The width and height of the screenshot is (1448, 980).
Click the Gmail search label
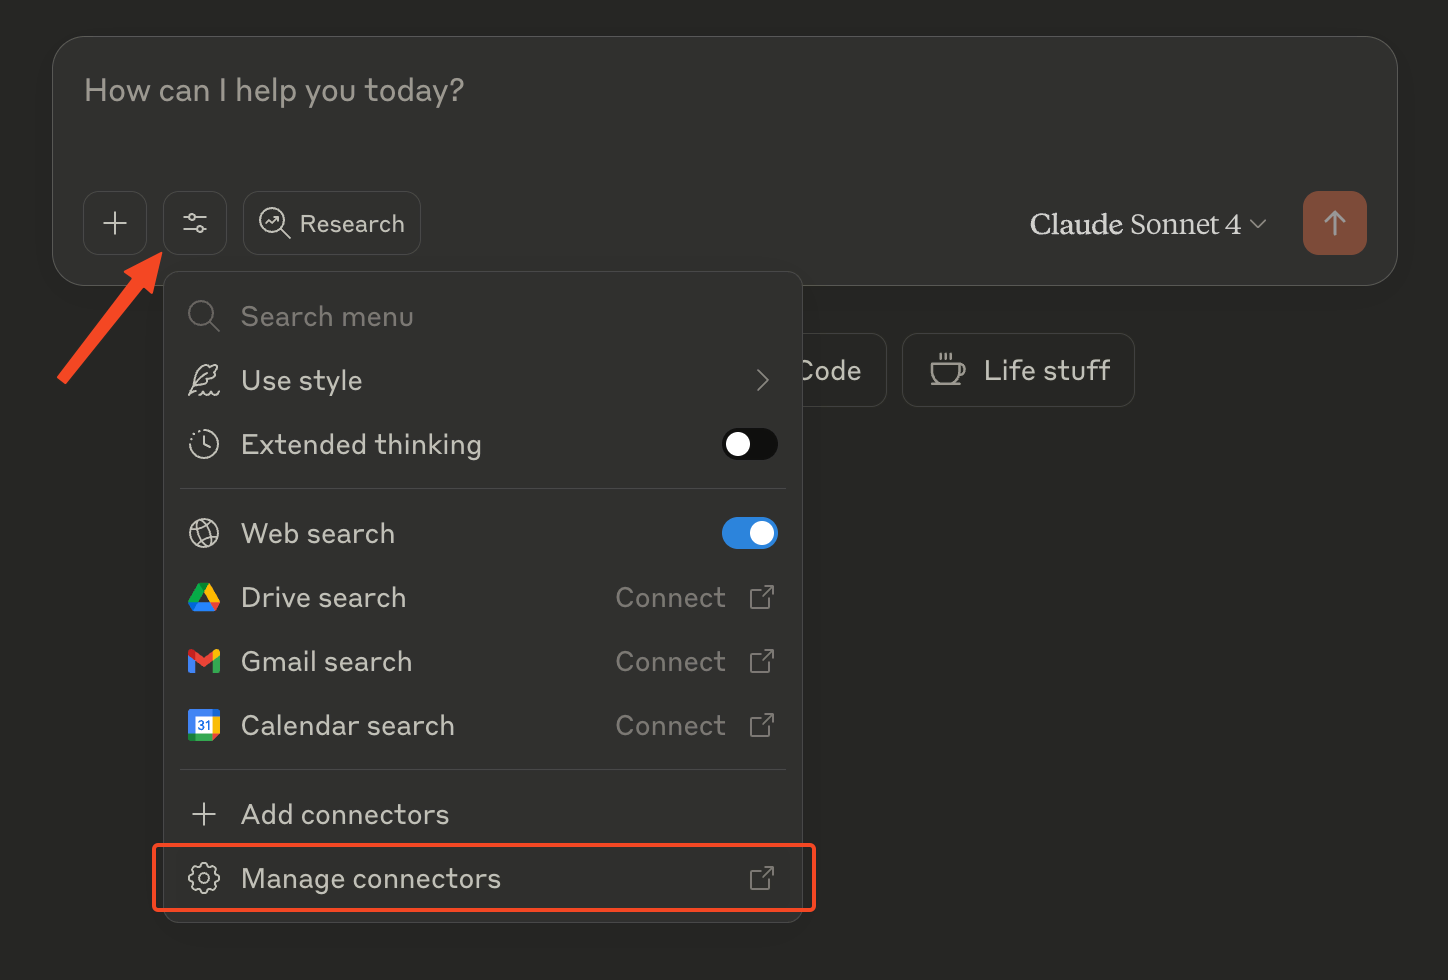(x=327, y=662)
